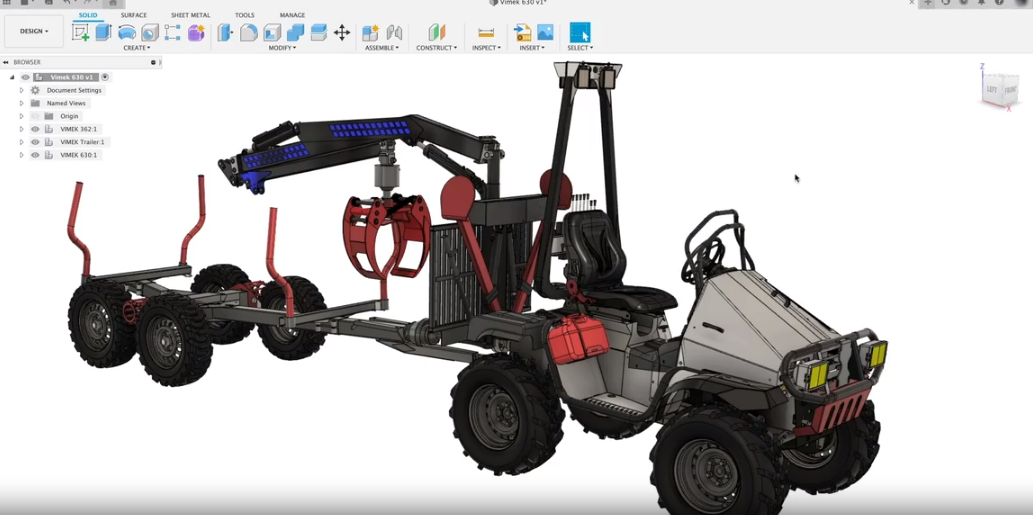The image size is (1033, 515).
Task: Select the Create Sketch tool
Action: point(80,32)
